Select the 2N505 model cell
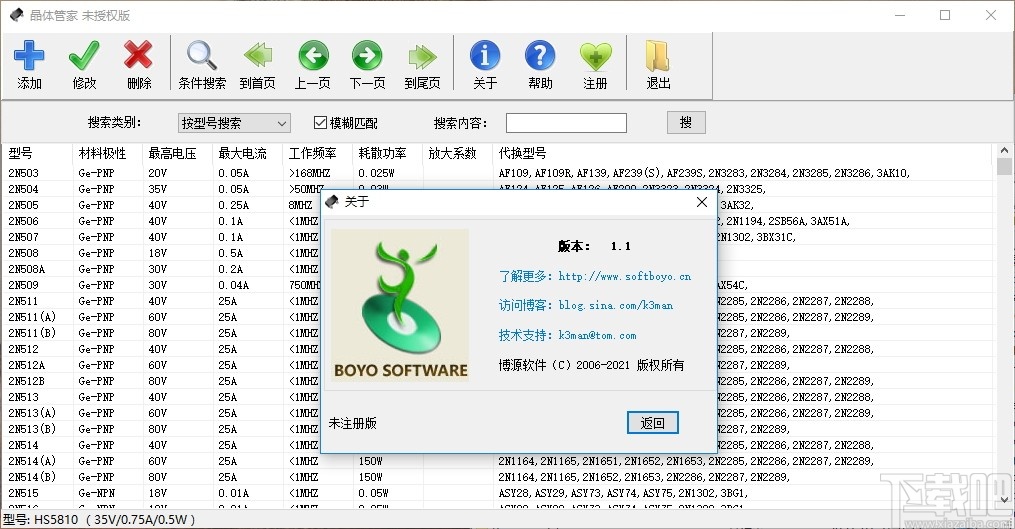The width and height of the screenshot is (1015, 529). point(23,205)
